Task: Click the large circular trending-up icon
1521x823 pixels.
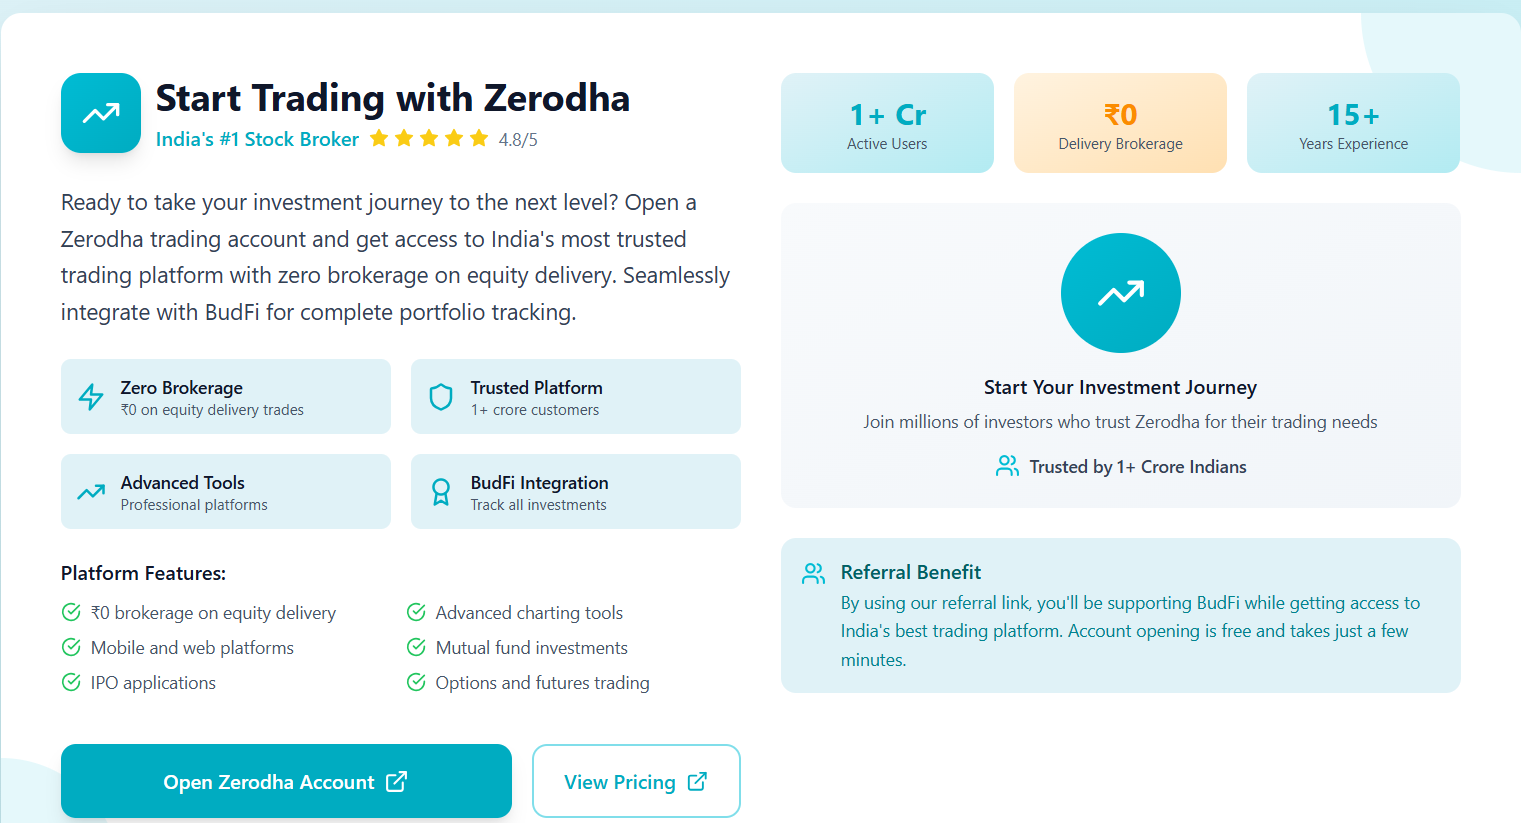Action: click(1120, 293)
